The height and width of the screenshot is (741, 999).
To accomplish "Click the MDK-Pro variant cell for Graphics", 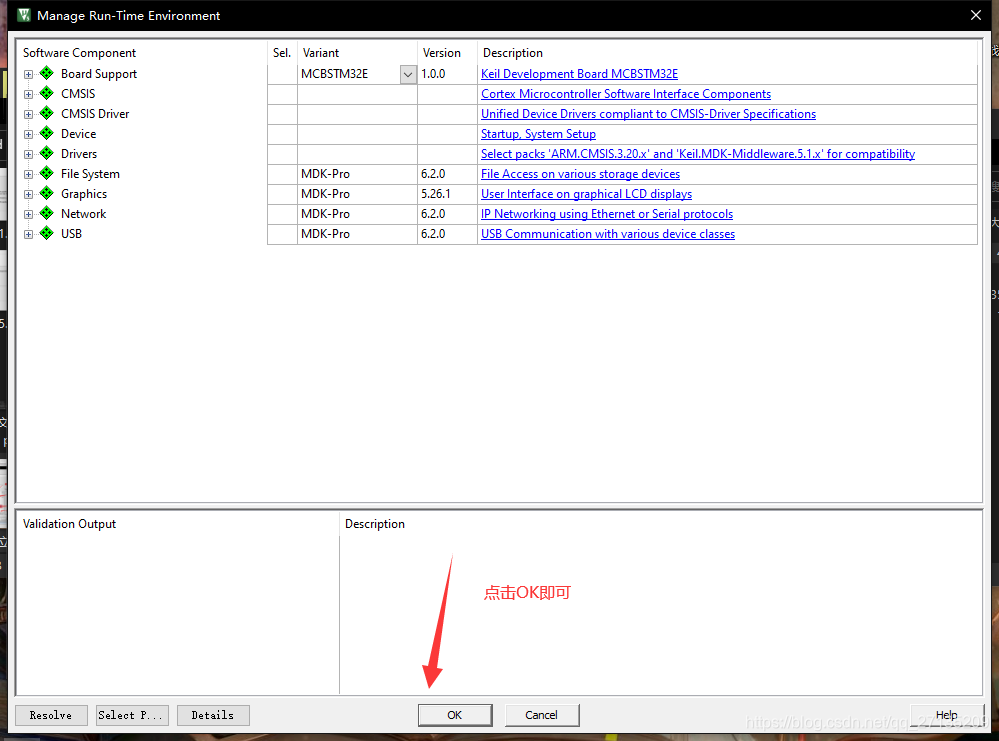I will pyautogui.click(x=357, y=194).
